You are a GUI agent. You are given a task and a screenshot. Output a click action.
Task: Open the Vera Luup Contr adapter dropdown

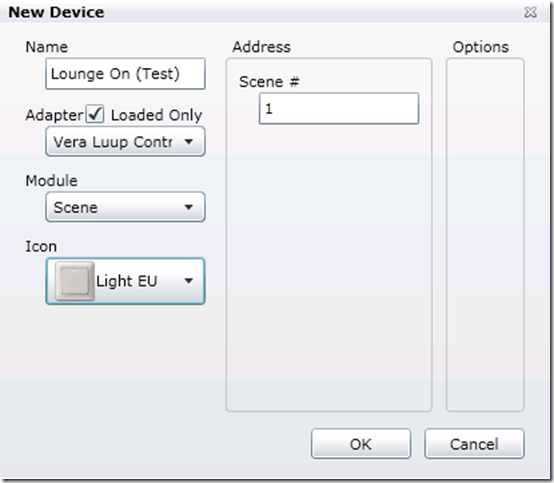coord(125,142)
